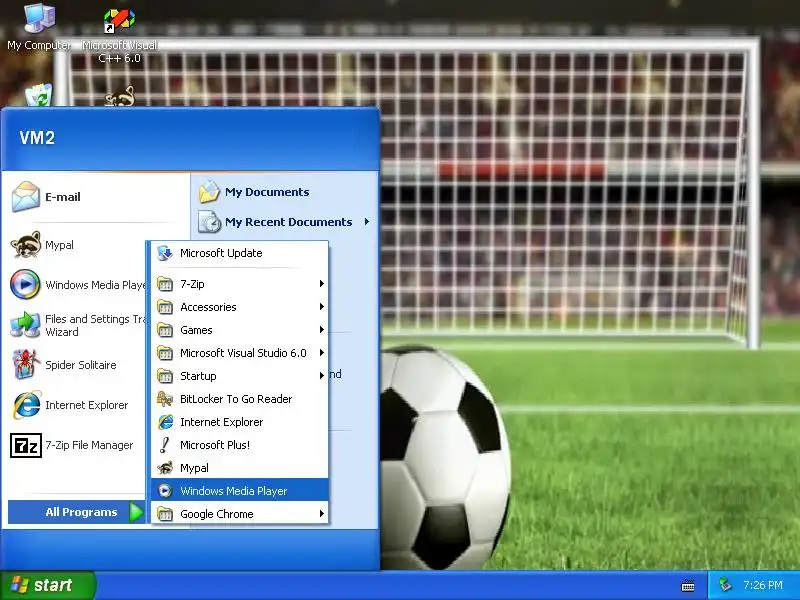Click the BitLocker To Go Reader icon
Image resolution: width=800 pixels, height=600 pixels.
click(x=165, y=399)
